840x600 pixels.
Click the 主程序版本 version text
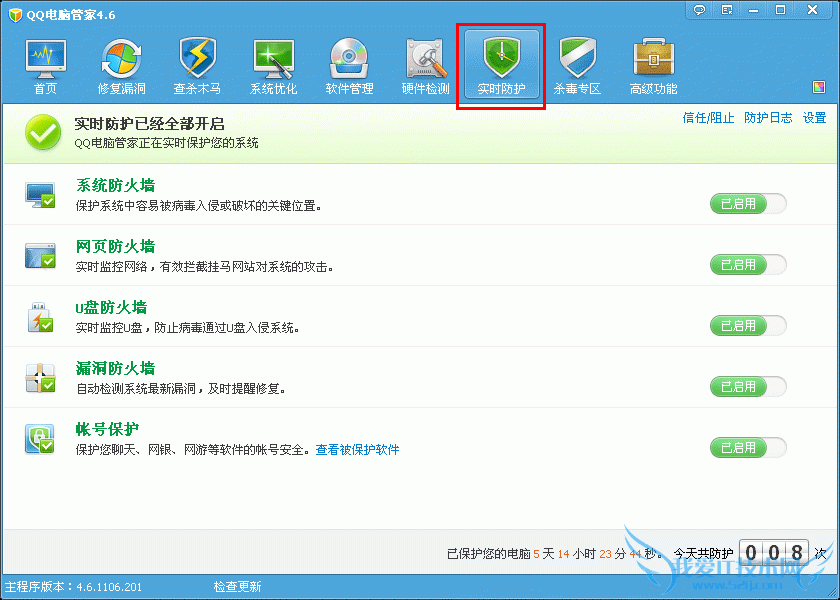pyautogui.click(x=73, y=587)
